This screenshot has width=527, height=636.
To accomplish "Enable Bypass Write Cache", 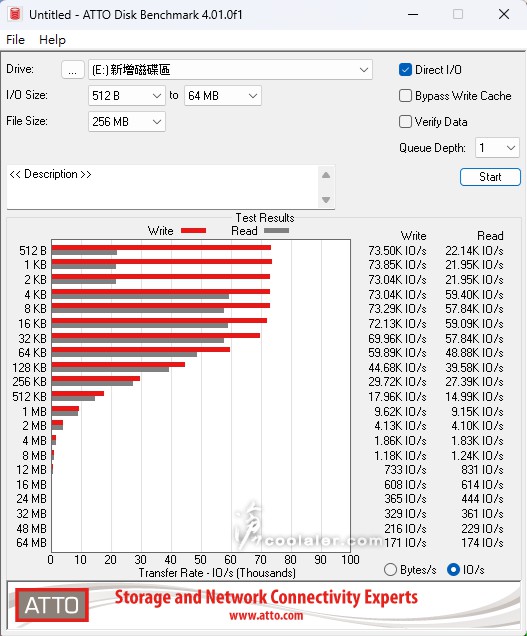I will (405, 96).
